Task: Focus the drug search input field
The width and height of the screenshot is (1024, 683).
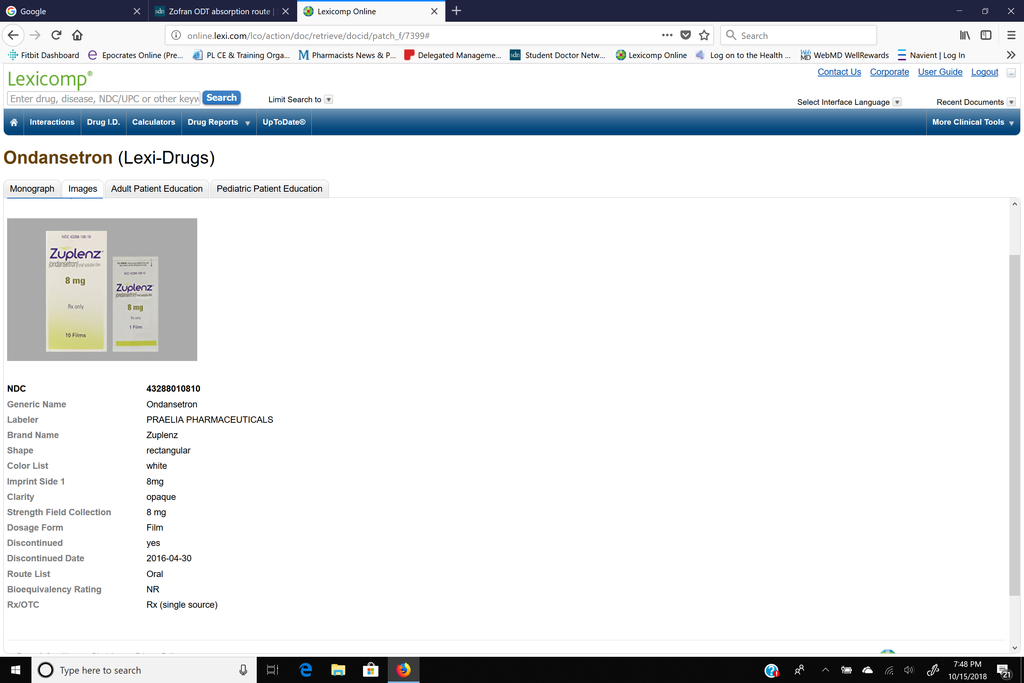Action: pyautogui.click(x=103, y=99)
